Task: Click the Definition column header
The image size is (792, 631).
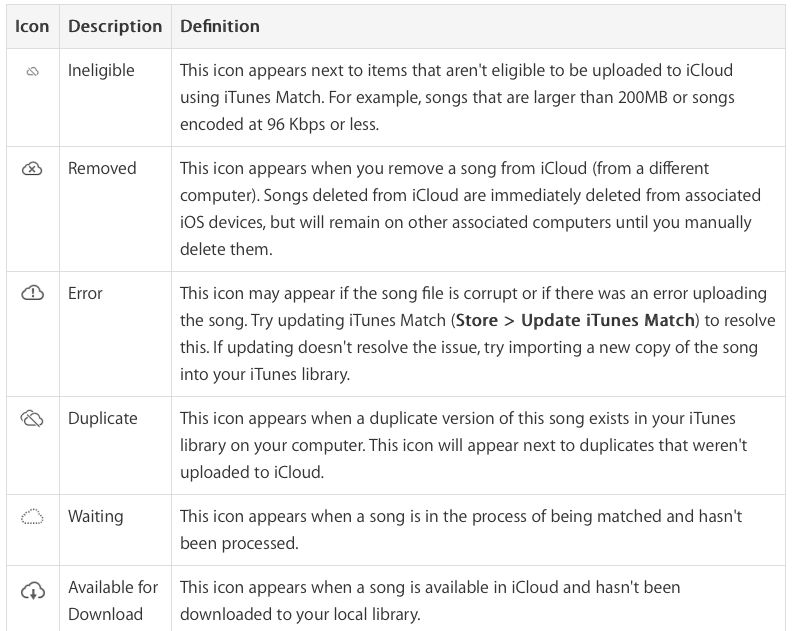Action: [220, 26]
